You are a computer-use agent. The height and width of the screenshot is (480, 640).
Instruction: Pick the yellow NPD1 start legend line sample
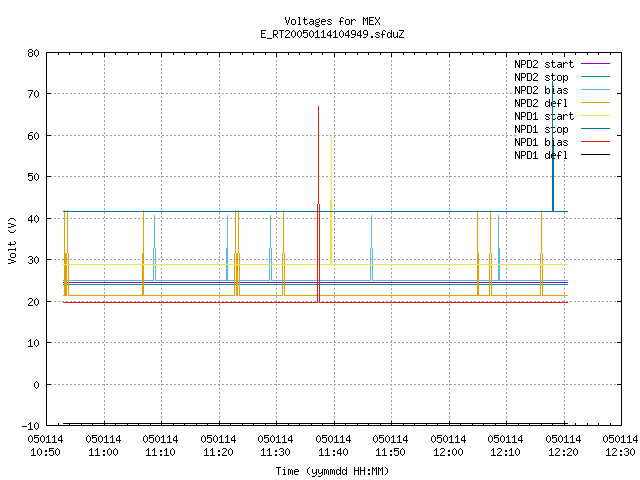tap(595, 116)
